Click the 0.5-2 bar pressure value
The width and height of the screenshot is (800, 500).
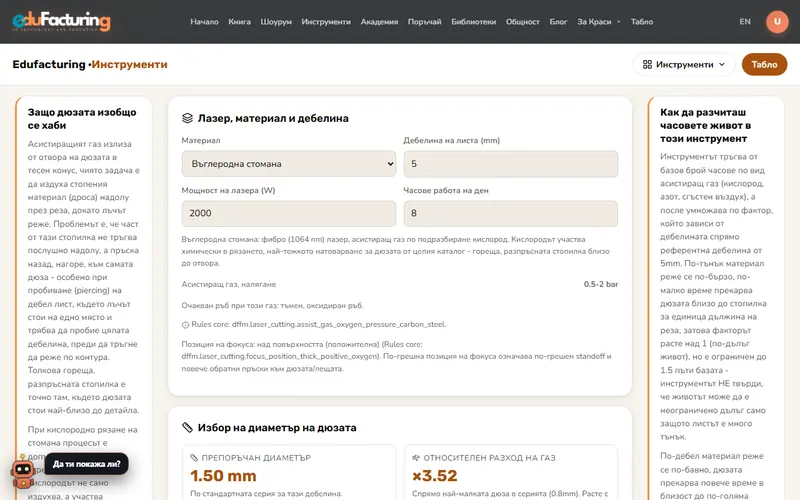pyautogui.click(x=601, y=284)
